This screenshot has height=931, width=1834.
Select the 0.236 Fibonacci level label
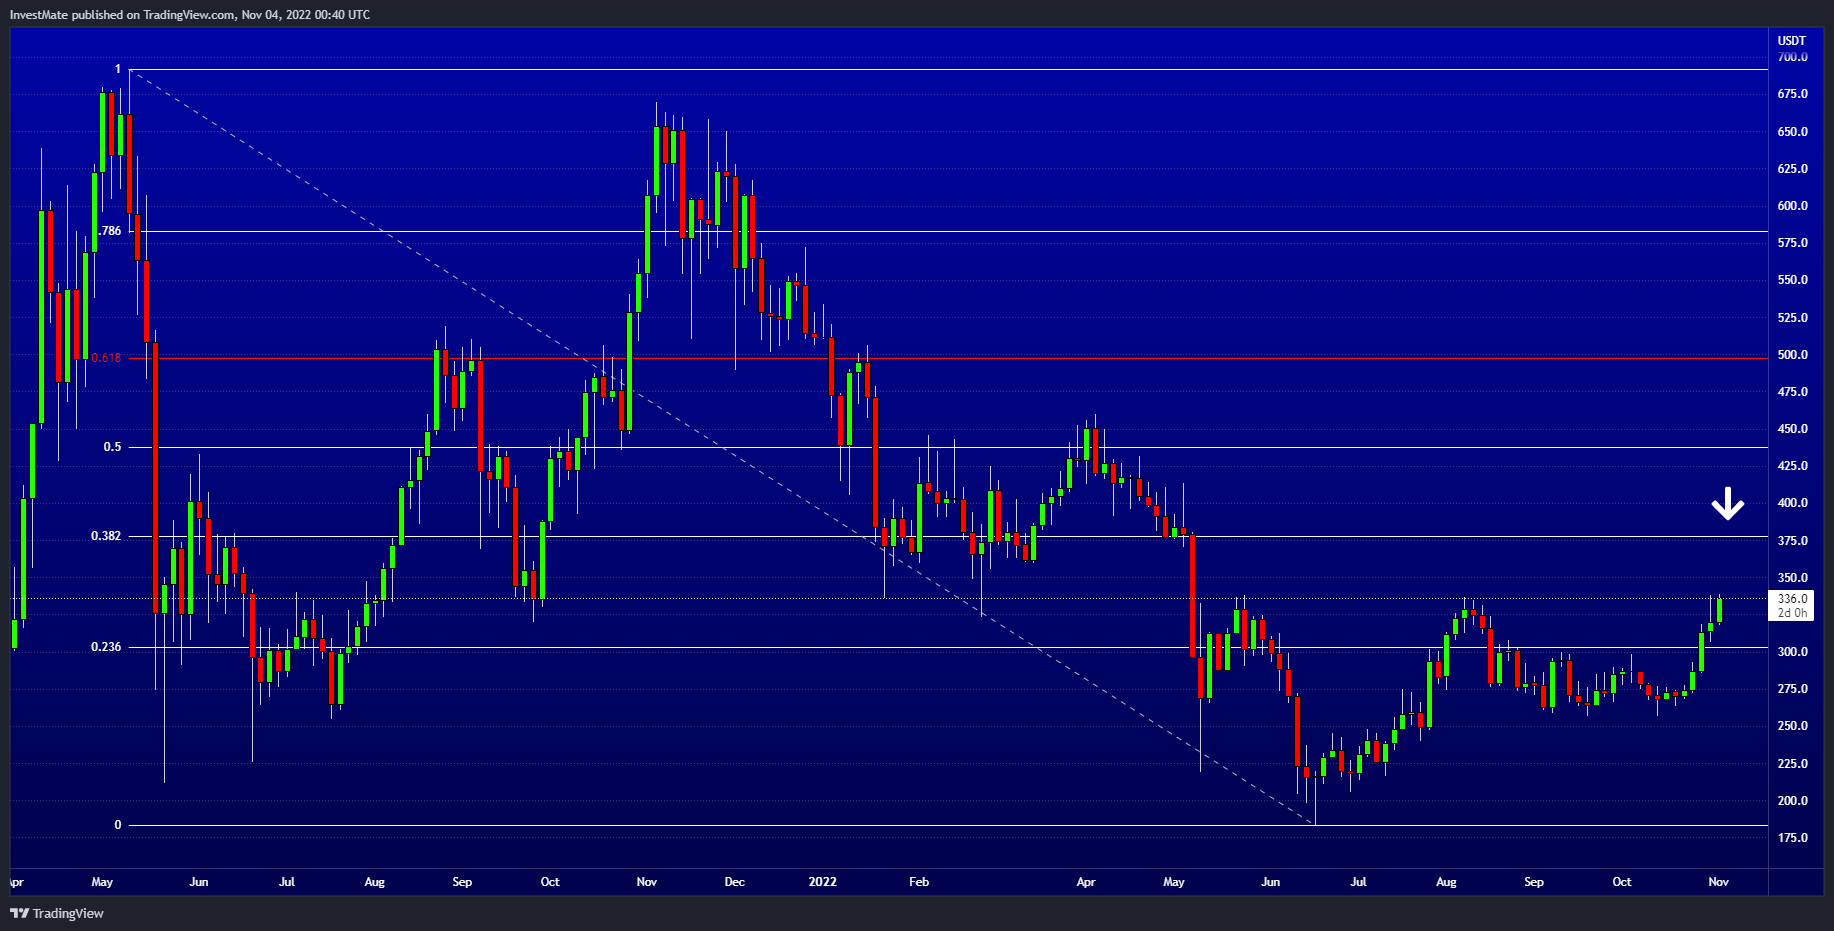[106, 647]
